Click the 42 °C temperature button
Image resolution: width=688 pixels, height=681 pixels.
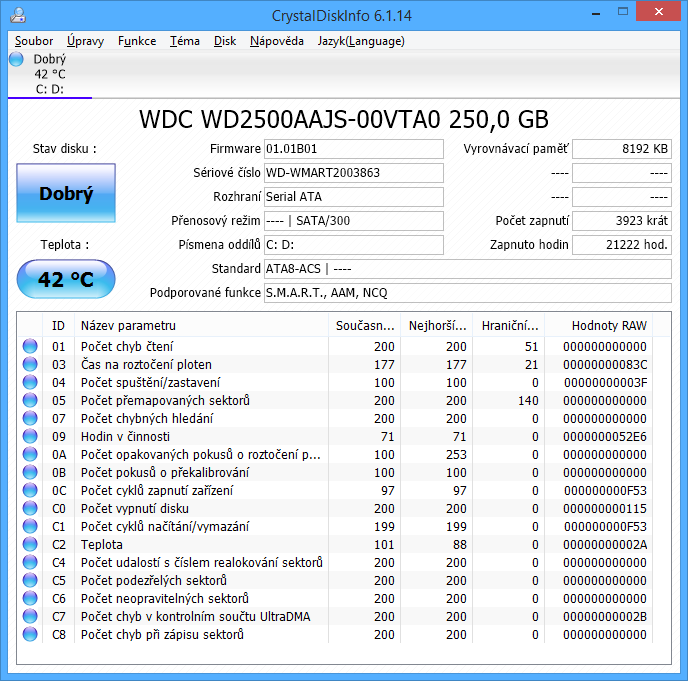[66, 279]
